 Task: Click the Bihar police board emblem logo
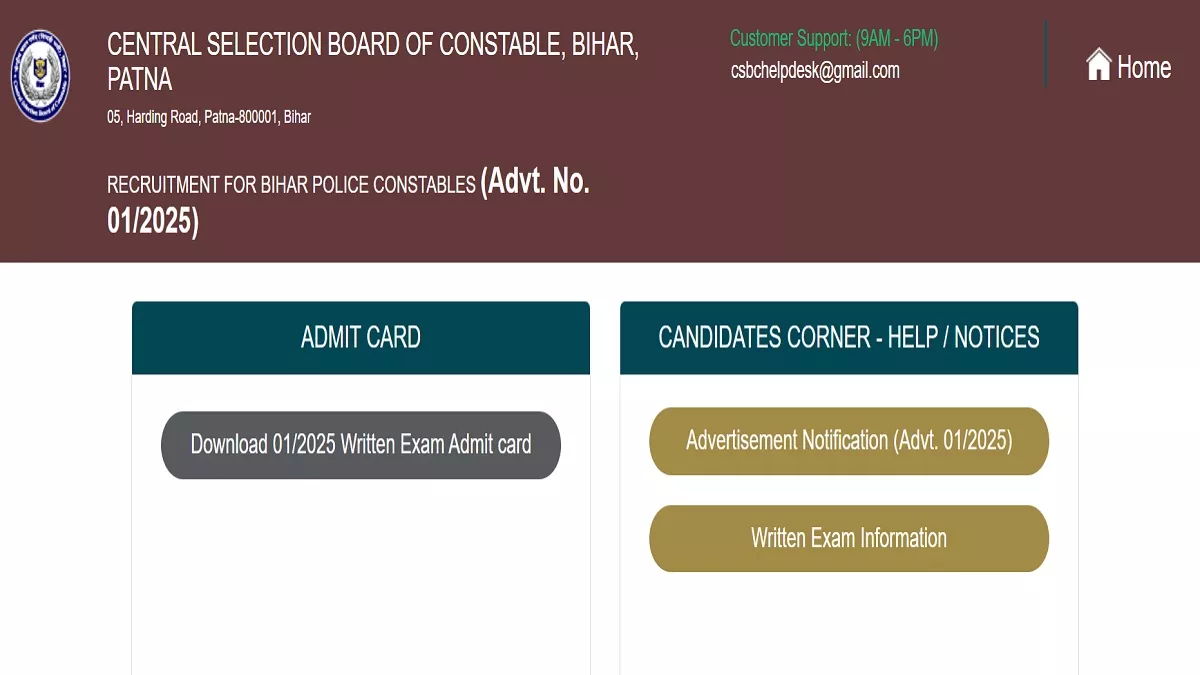41,75
